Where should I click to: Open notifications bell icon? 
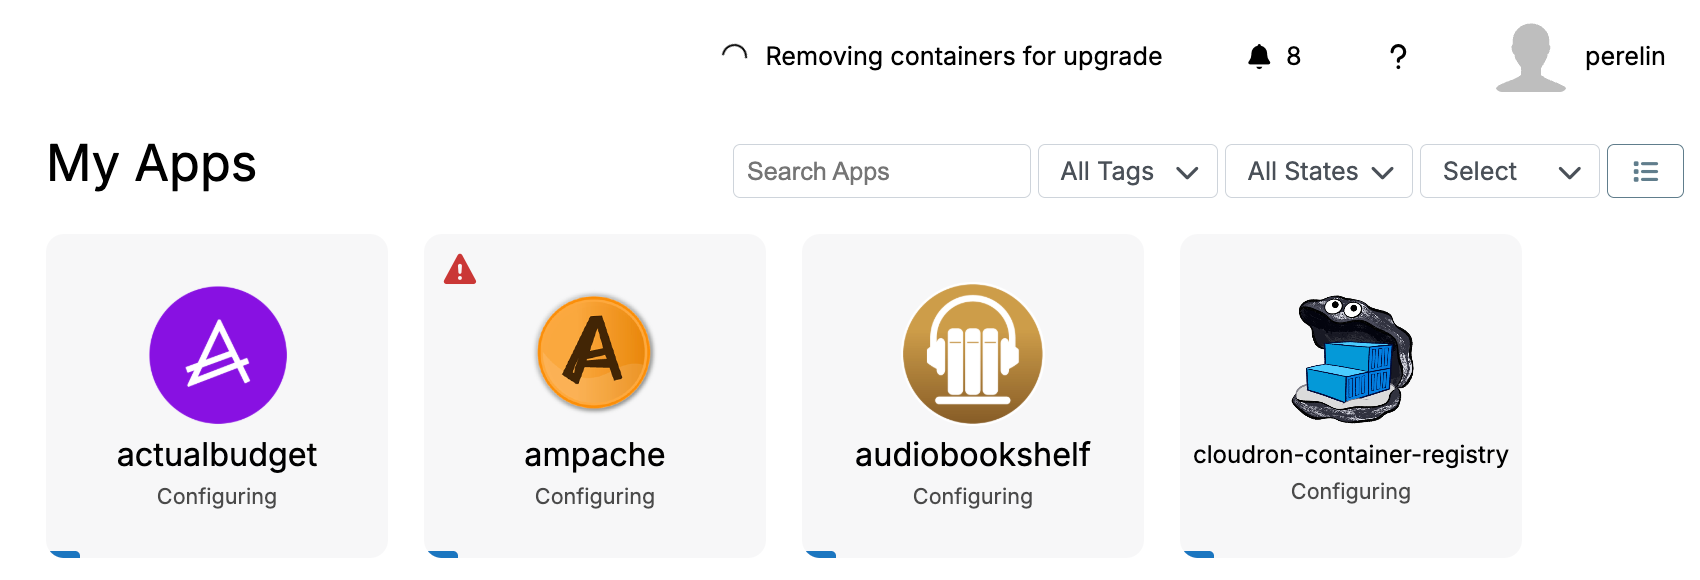[x=1259, y=57]
